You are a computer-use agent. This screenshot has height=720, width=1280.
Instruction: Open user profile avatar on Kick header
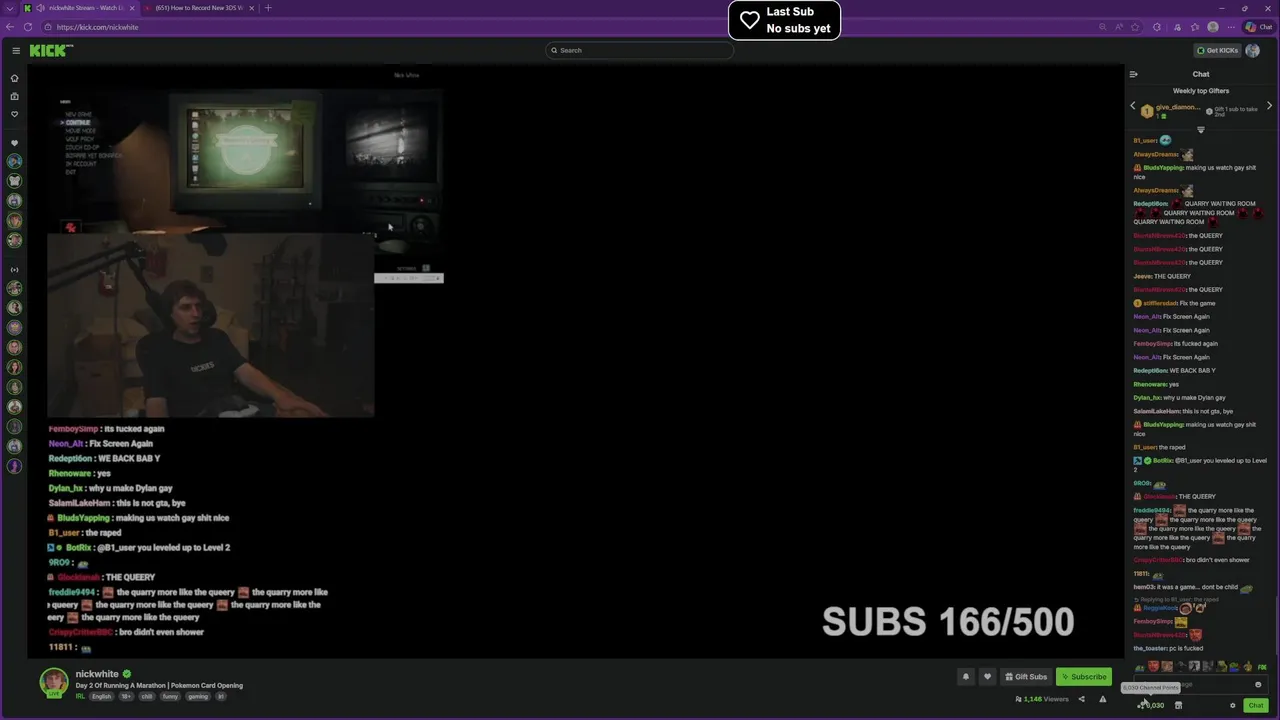pos(1253,50)
